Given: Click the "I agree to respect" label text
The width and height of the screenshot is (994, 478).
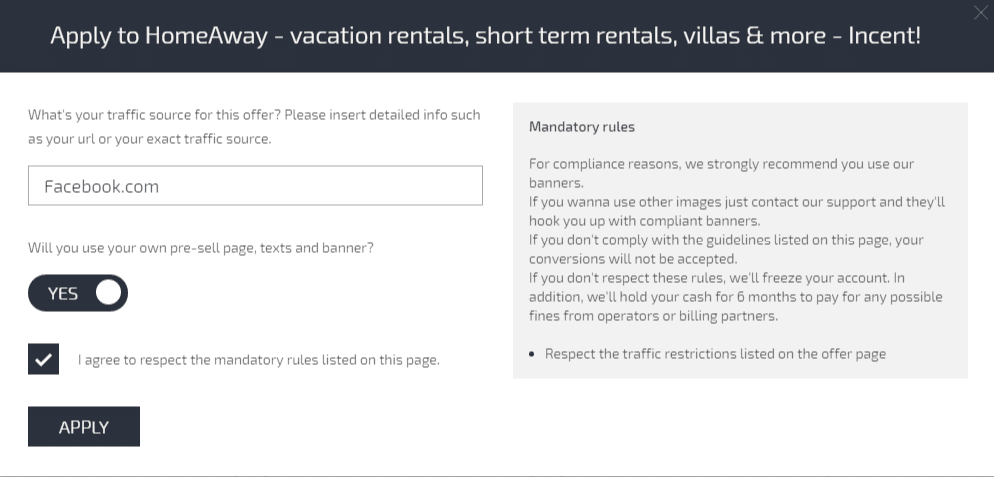Looking at the screenshot, I should (x=258, y=360).
